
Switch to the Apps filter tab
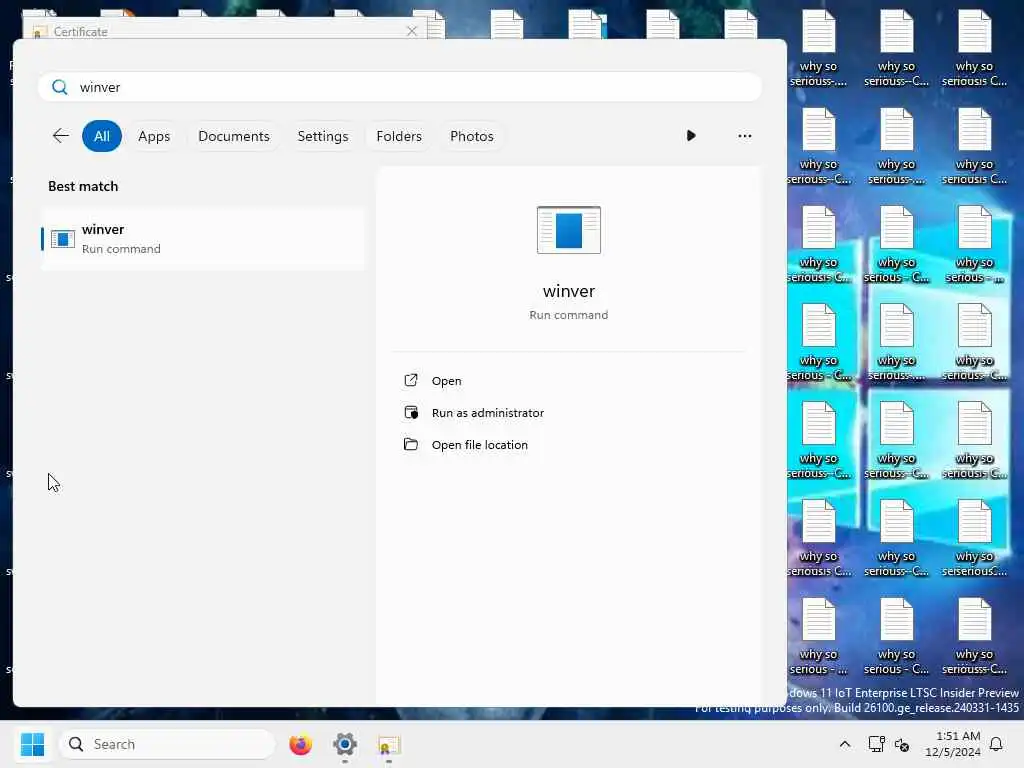click(x=154, y=136)
